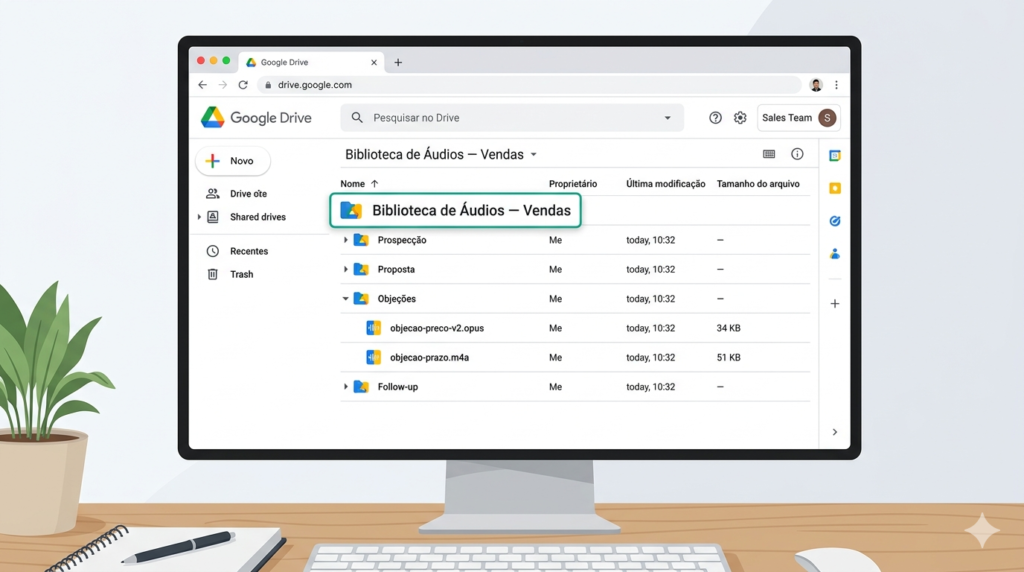Expand the Proposta folder arrow
The height and width of the screenshot is (572, 1024).
tap(345, 270)
